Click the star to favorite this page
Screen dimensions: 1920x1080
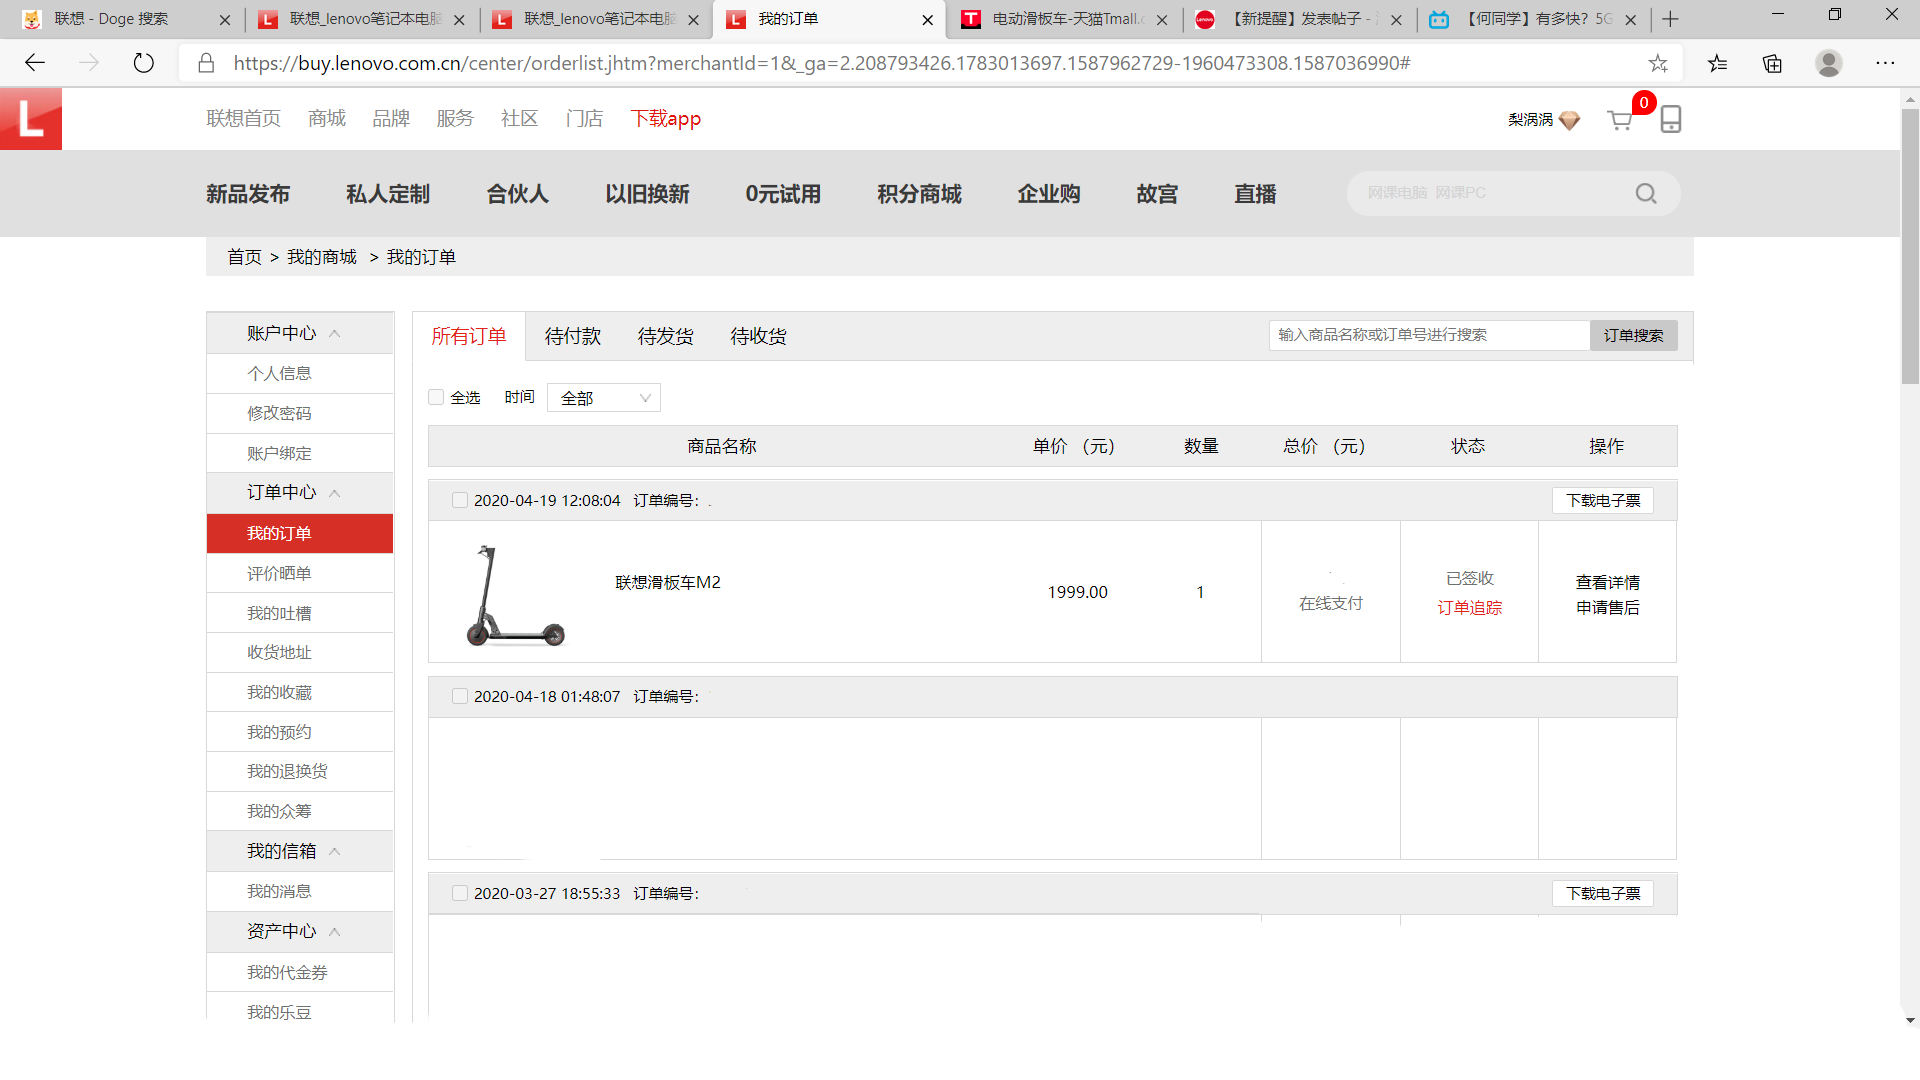click(1658, 63)
